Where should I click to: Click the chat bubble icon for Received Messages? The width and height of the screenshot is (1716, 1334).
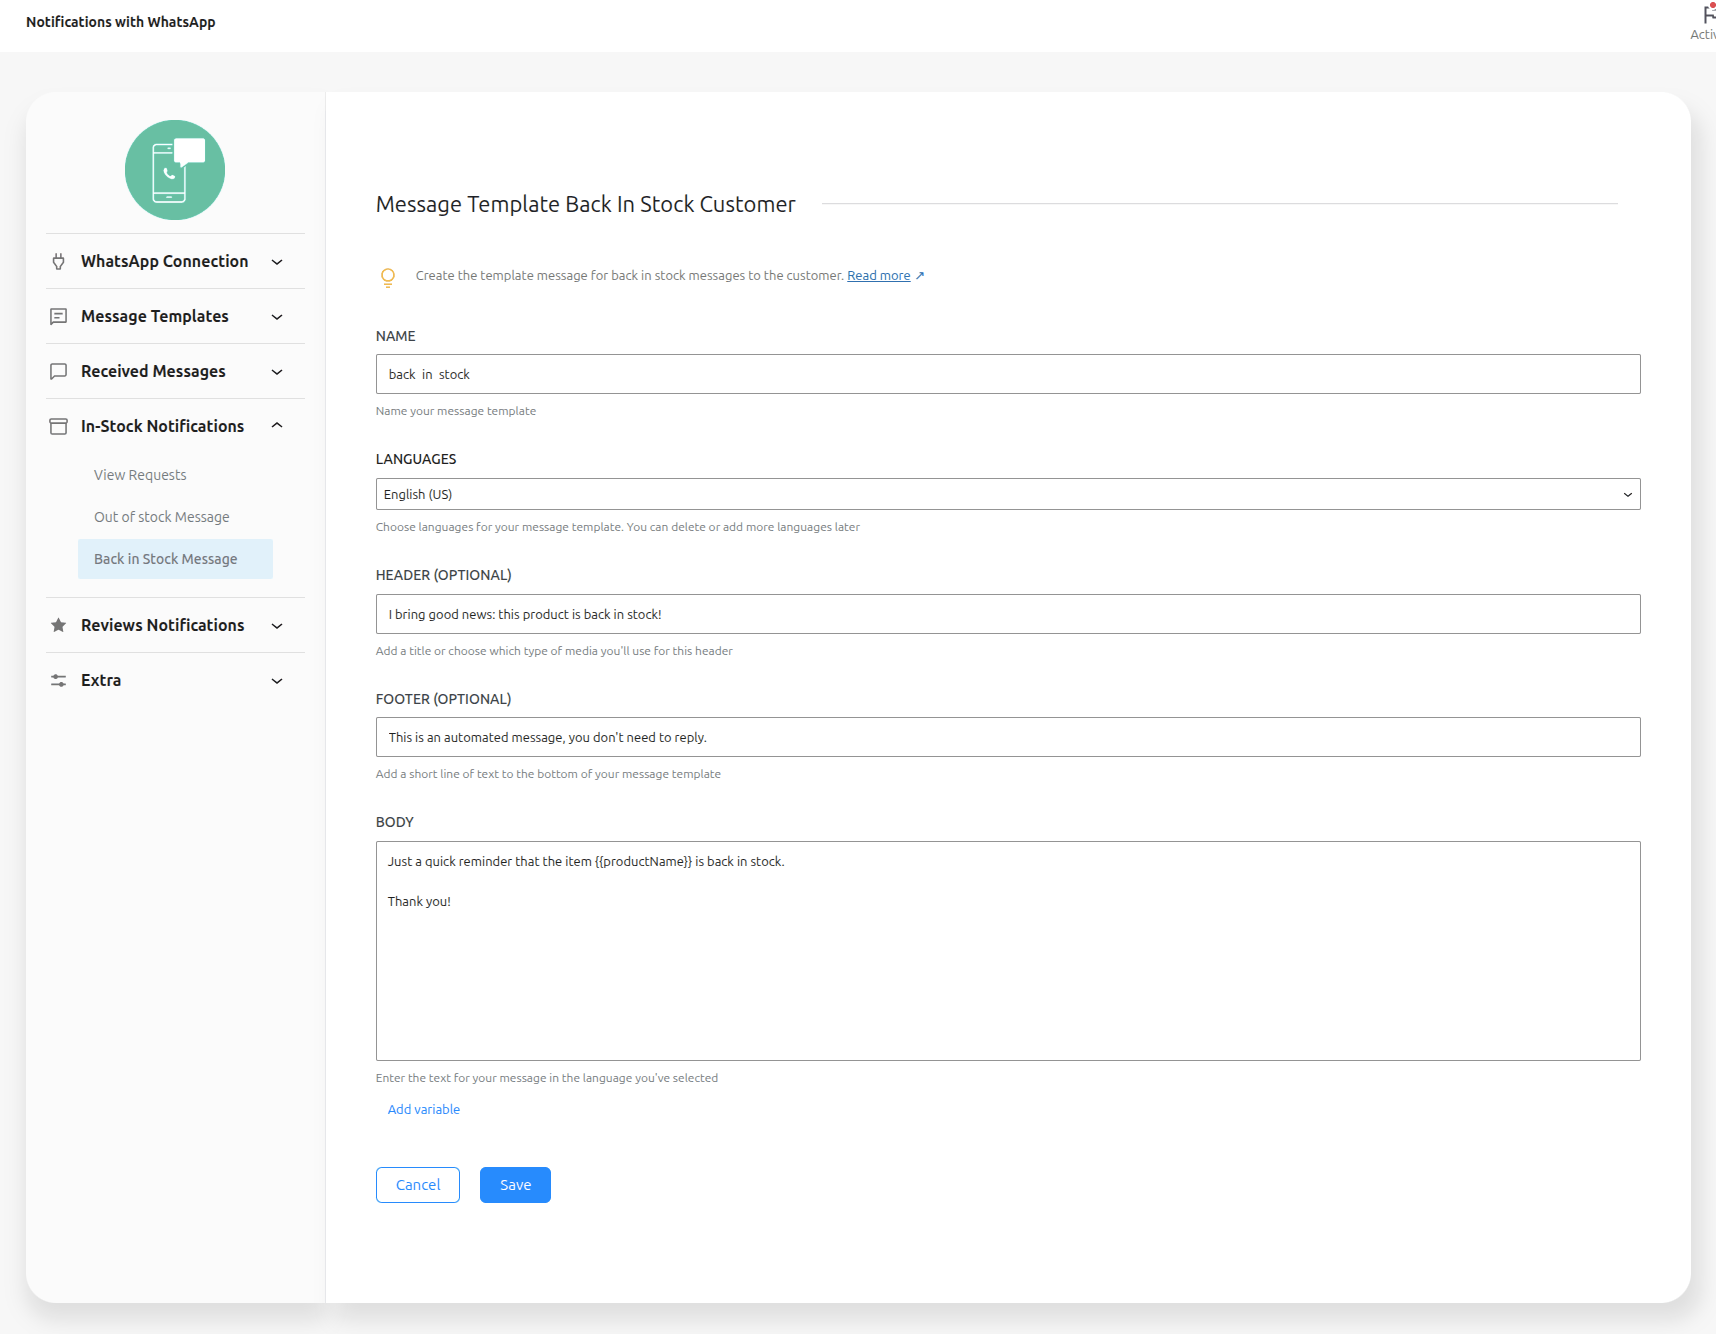point(59,372)
